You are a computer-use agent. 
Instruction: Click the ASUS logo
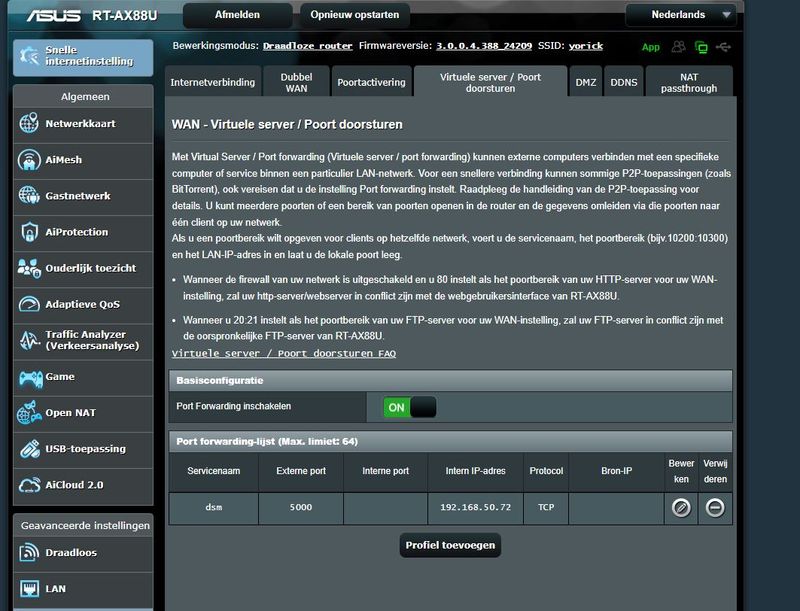pos(54,15)
